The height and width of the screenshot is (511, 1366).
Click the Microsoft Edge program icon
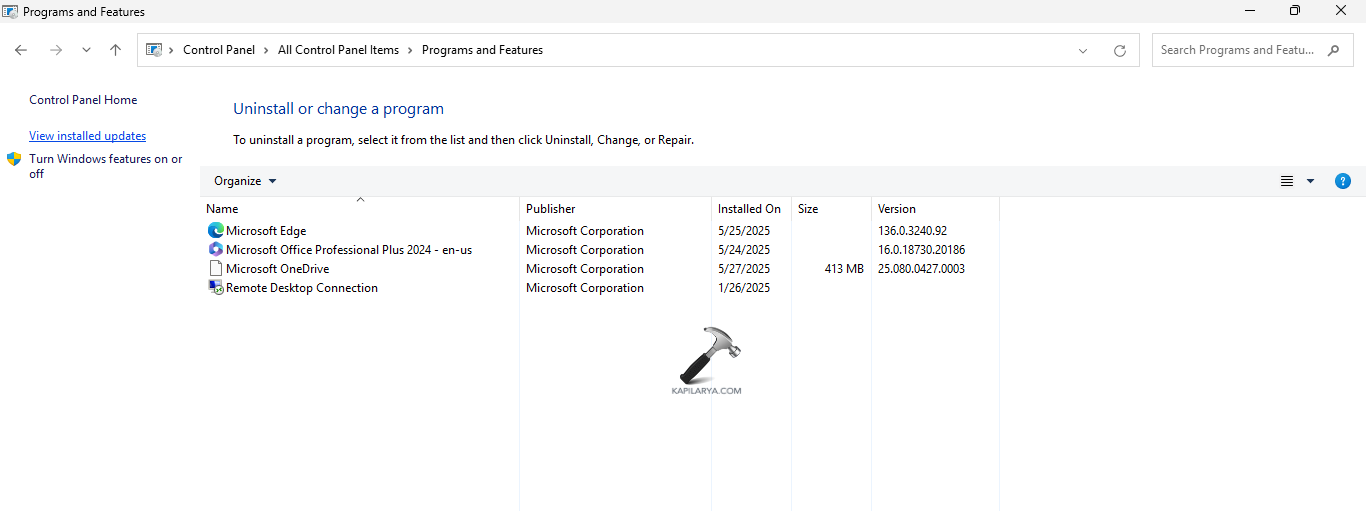click(215, 231)
